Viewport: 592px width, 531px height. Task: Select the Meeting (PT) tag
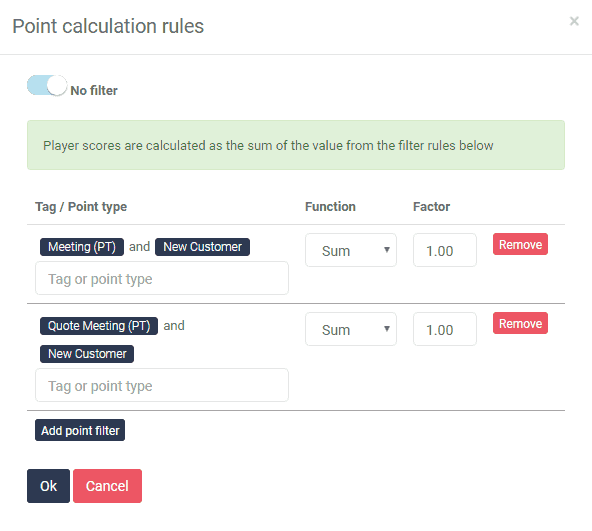(82, 247)
